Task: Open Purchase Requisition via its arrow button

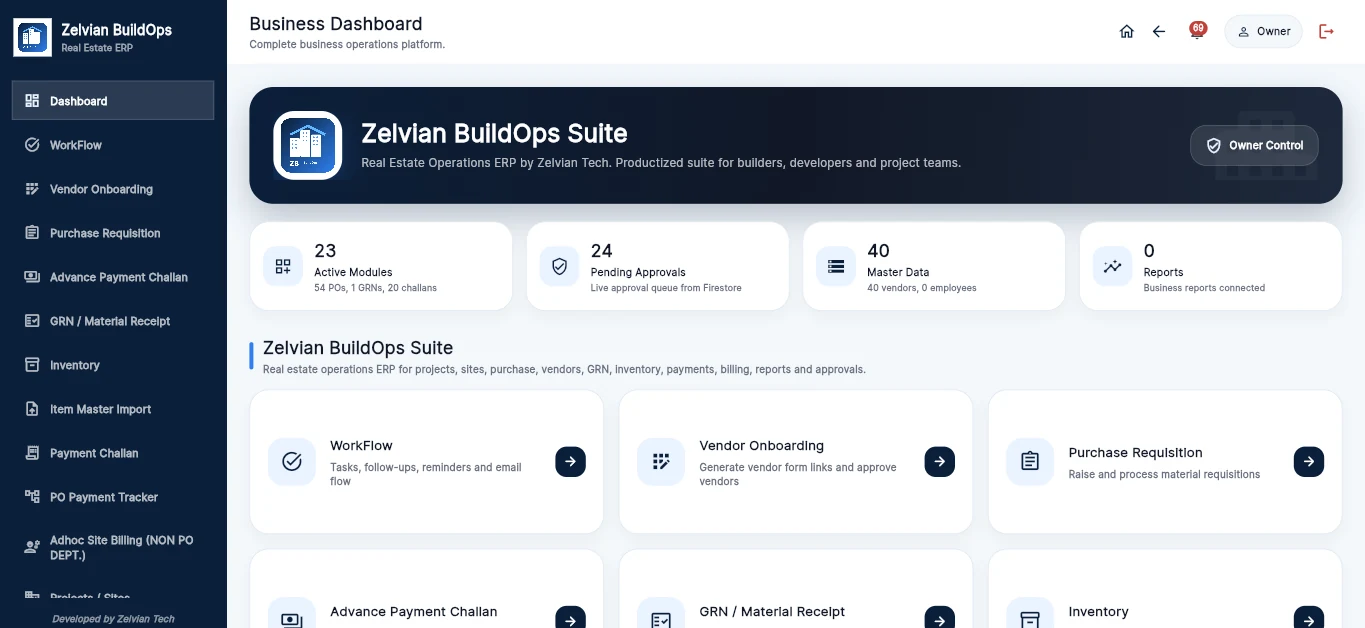Action: tap(1309, 461)
